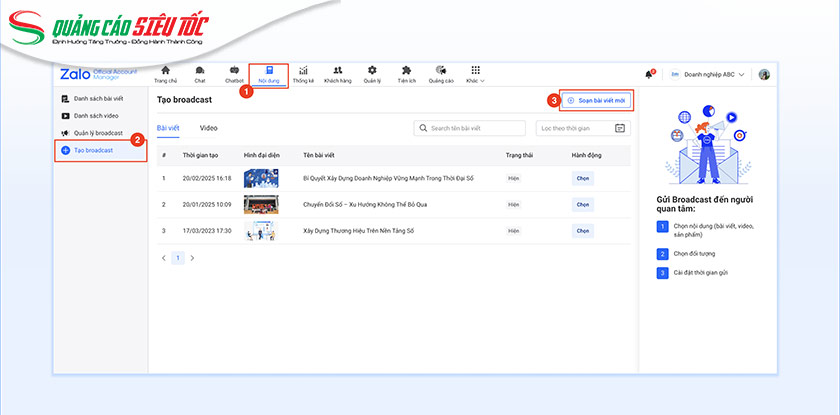This screenshot has height=415, width=840.
Task: Go to next page with right arrow
Action: (192, 257)
